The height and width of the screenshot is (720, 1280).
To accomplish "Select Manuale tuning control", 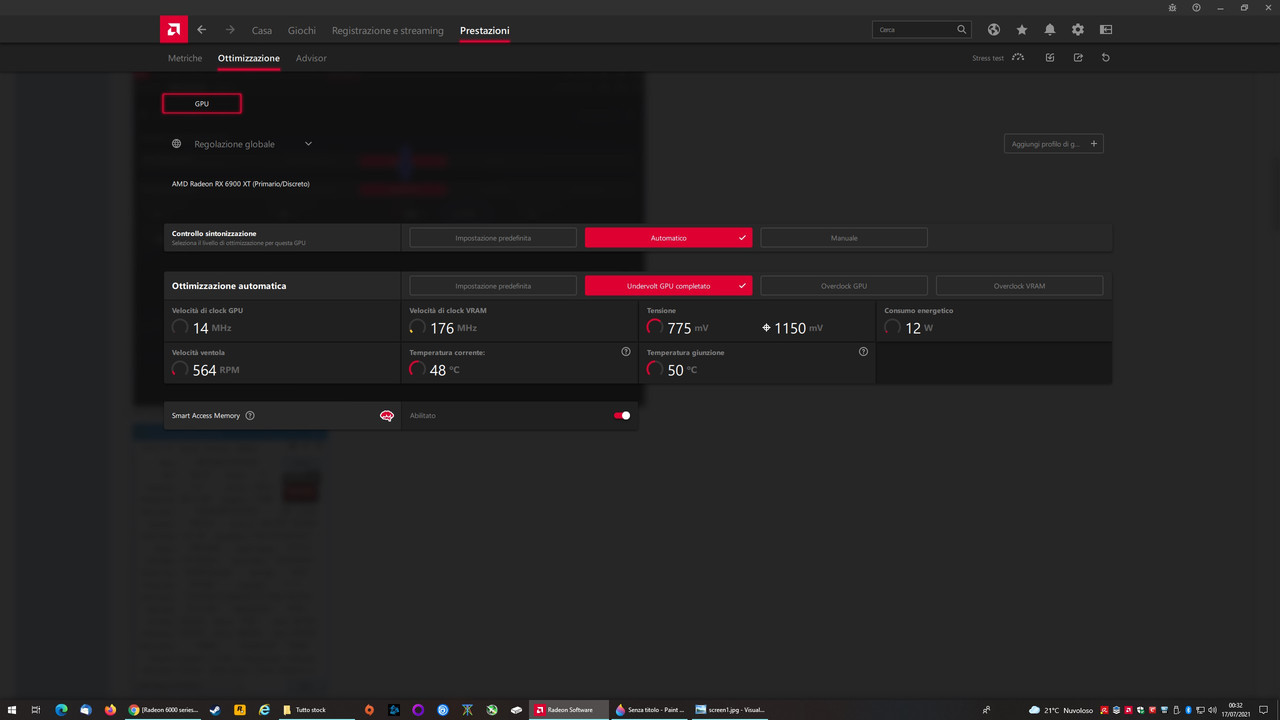I will coord(844,238).
